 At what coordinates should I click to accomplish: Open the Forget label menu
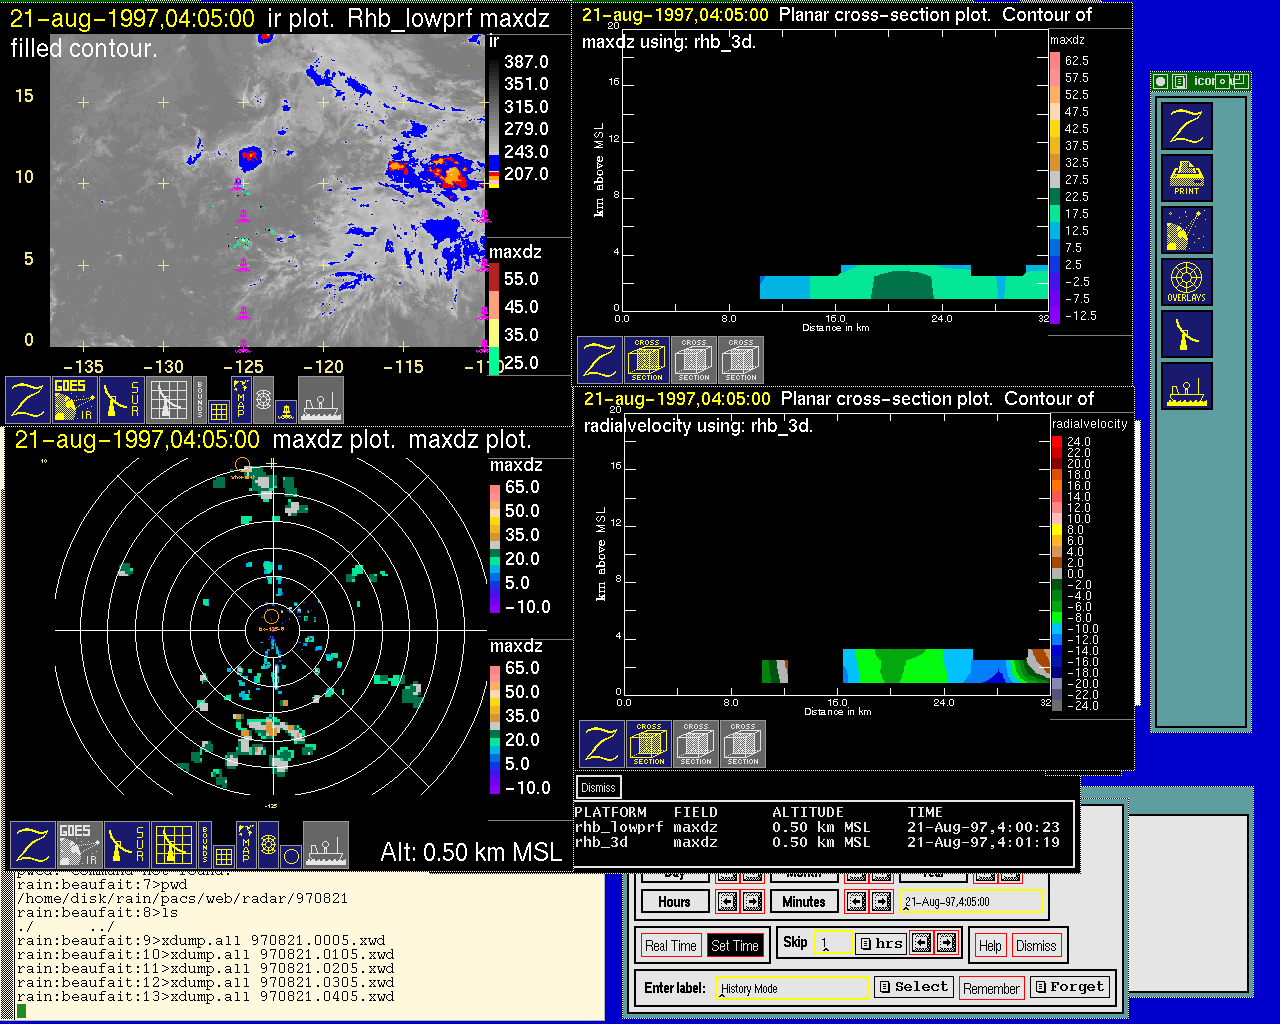click(1069, 987)
